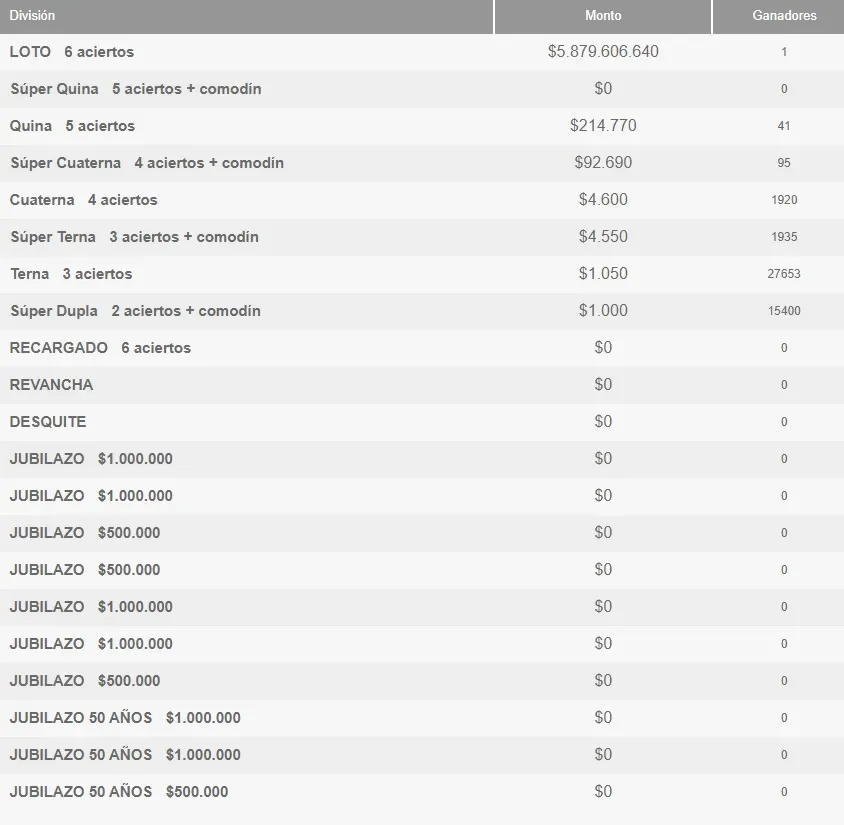Select the DESQUITE row

(x=47, y=421)
